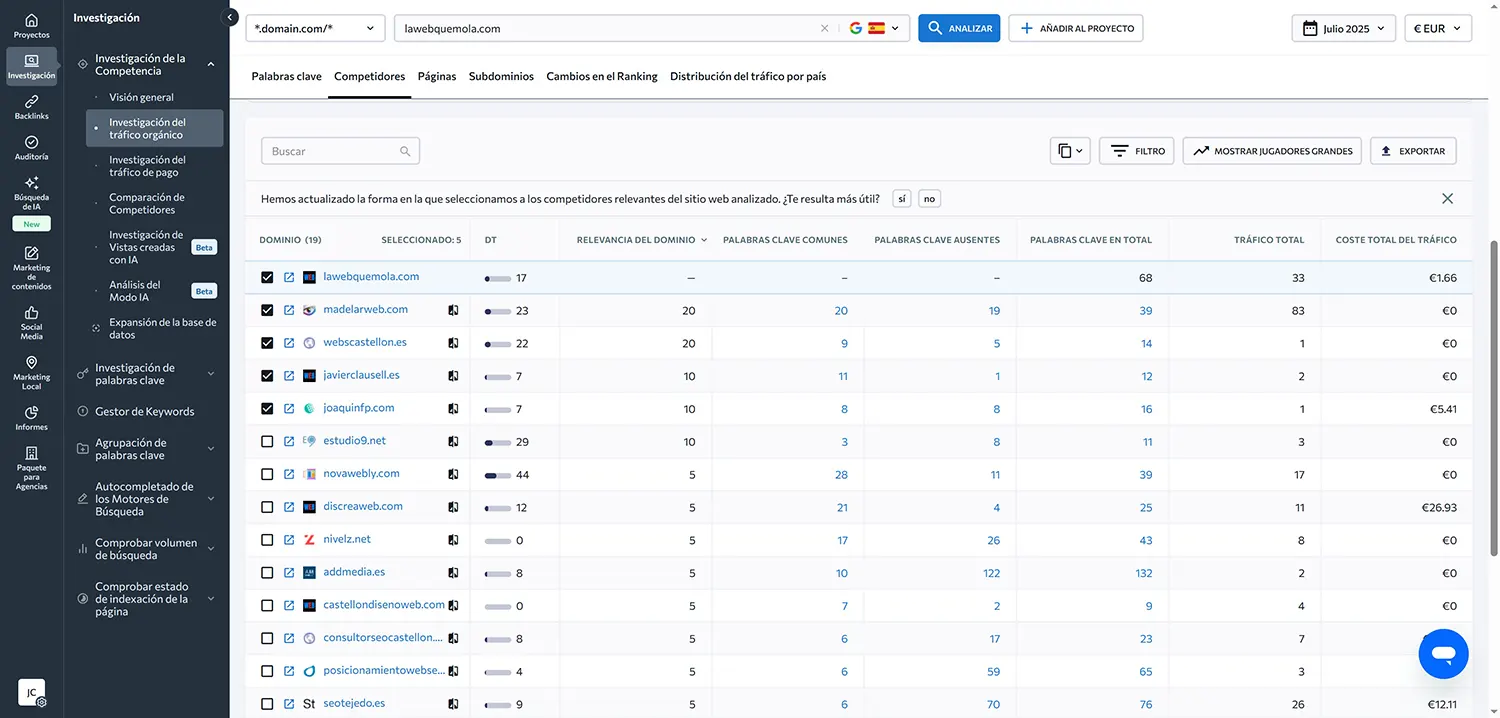Screen dimensions: 1500x718
Task: Check the estudio9.net competitor checkbox
Action: coord(267,441)
